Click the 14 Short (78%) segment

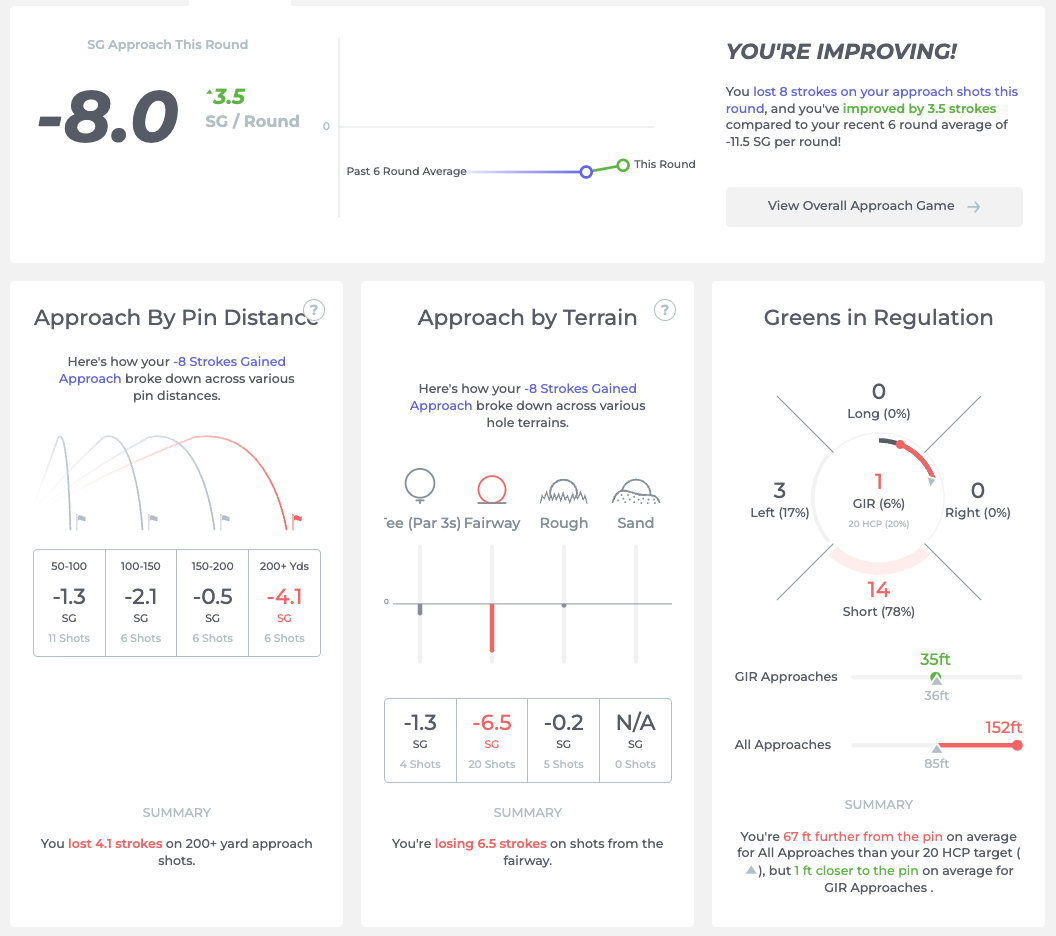878,598
